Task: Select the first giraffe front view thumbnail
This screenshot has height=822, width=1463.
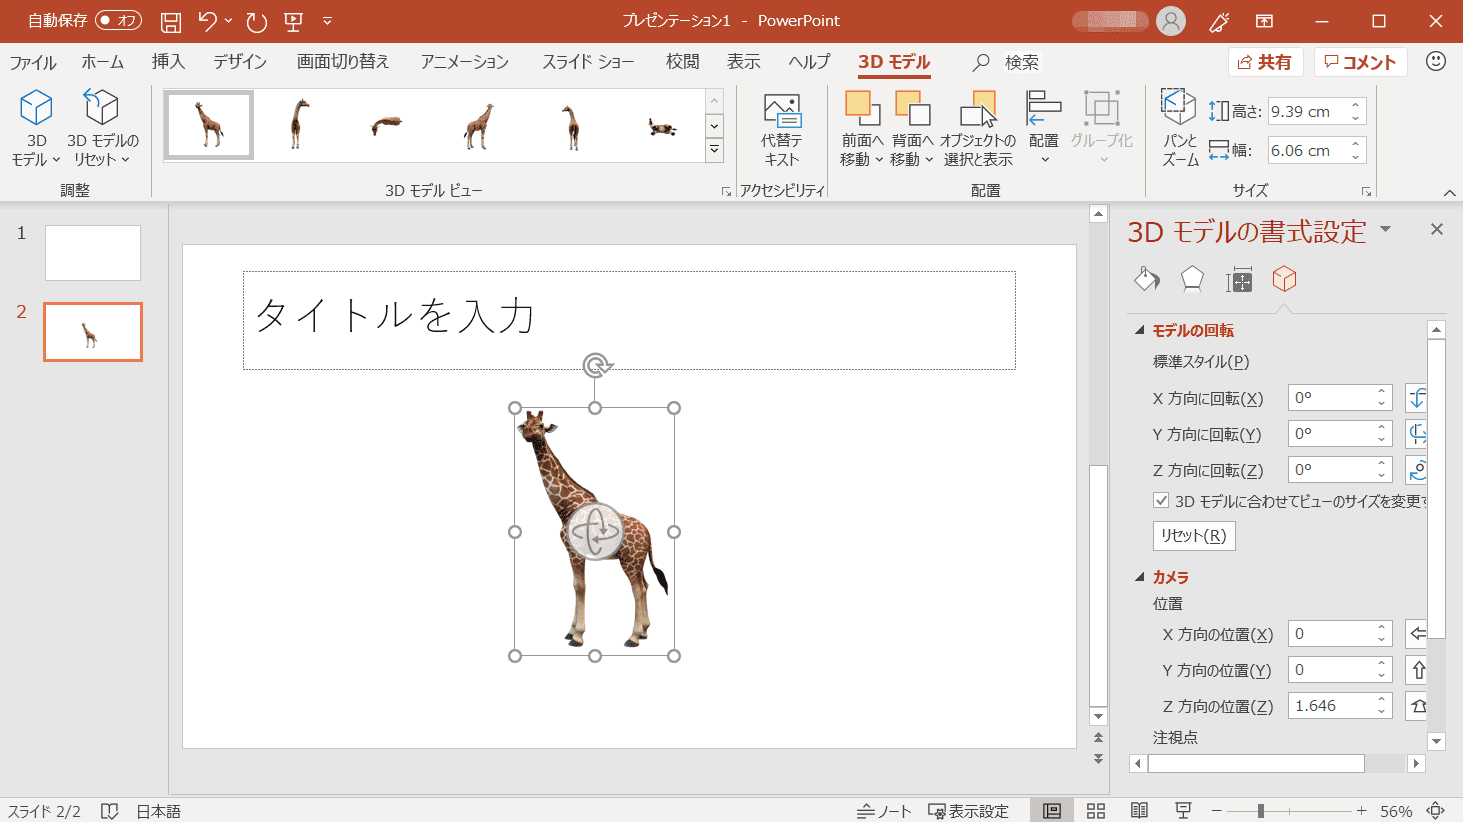Action: click(209, 125)
